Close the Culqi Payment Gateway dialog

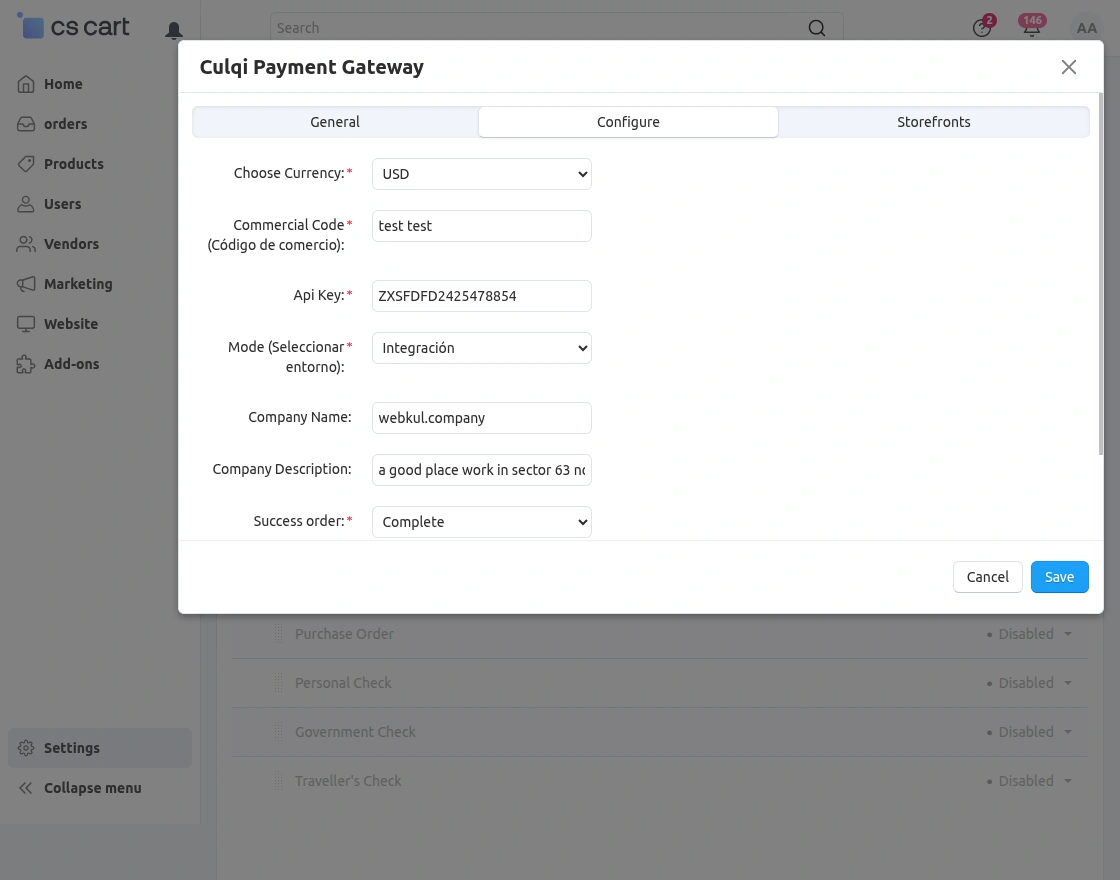(1069, 66)
